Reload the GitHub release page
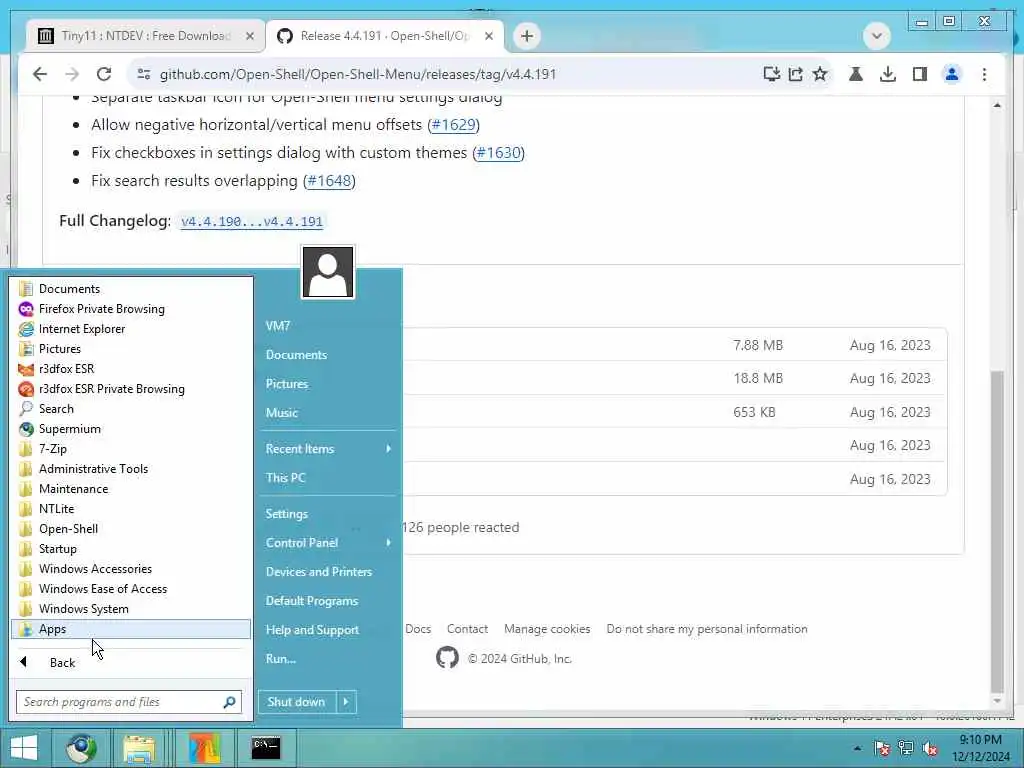1024x768 pixels. [104, 74]
